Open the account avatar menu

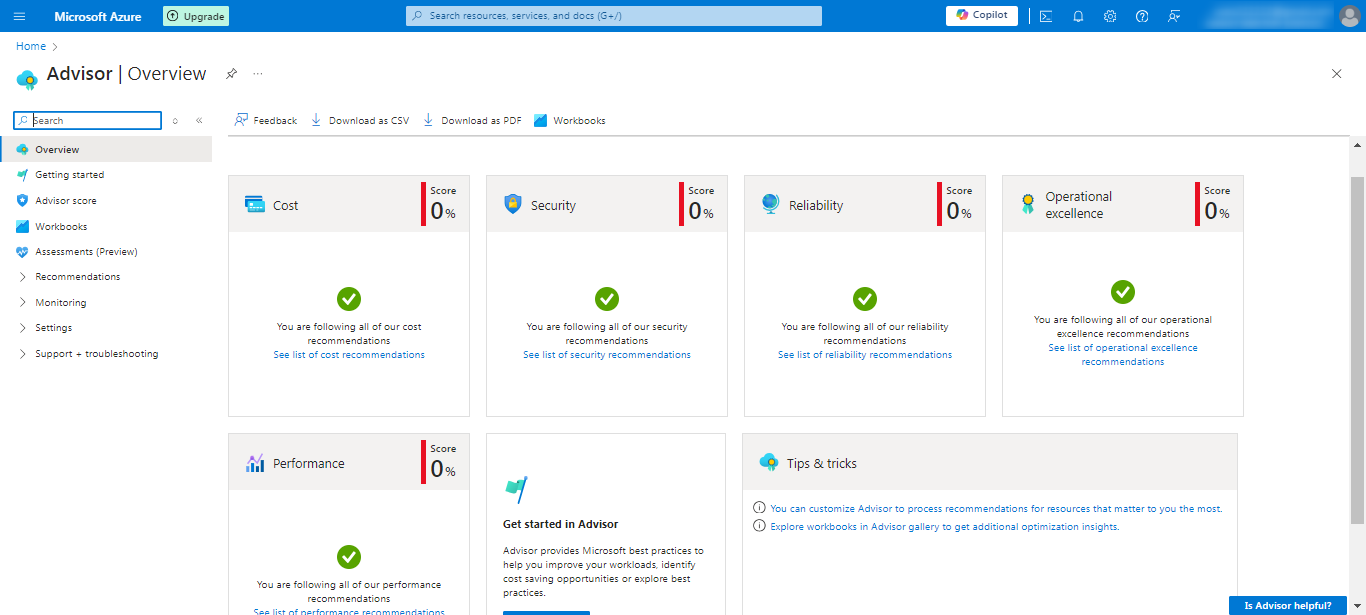coord(1349,16)
